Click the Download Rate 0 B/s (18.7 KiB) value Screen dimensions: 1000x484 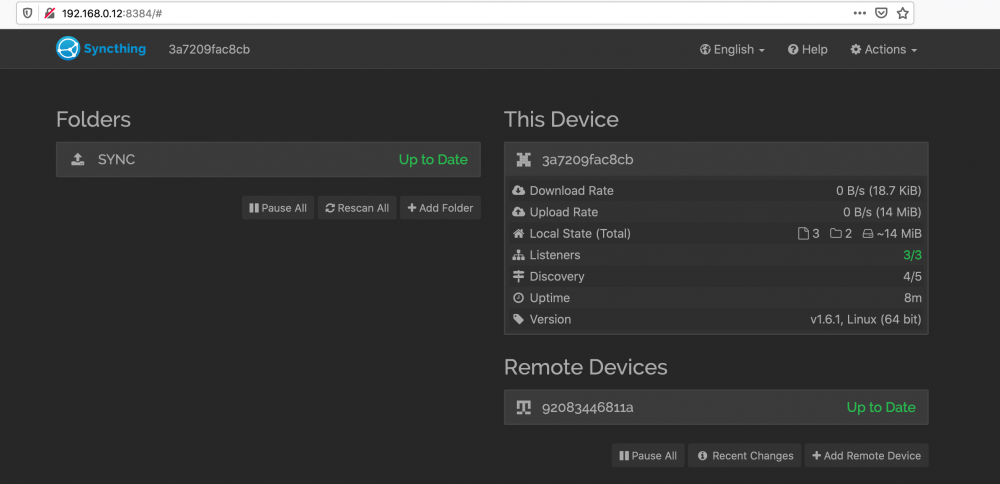(x=879, y=191)
